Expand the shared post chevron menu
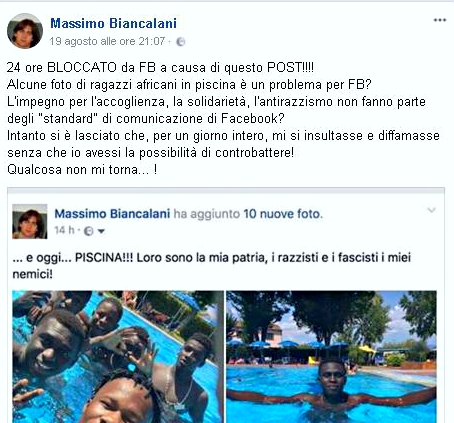This screenshot has width=454, height=423. 431,210
